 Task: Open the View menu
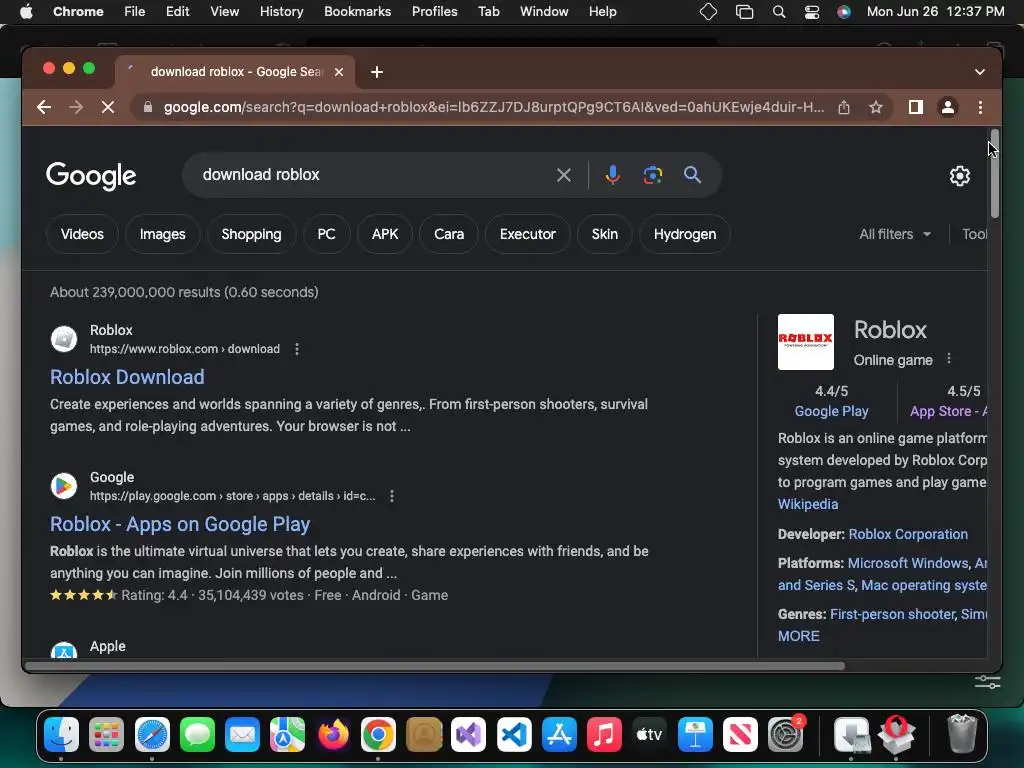point(224,12)
